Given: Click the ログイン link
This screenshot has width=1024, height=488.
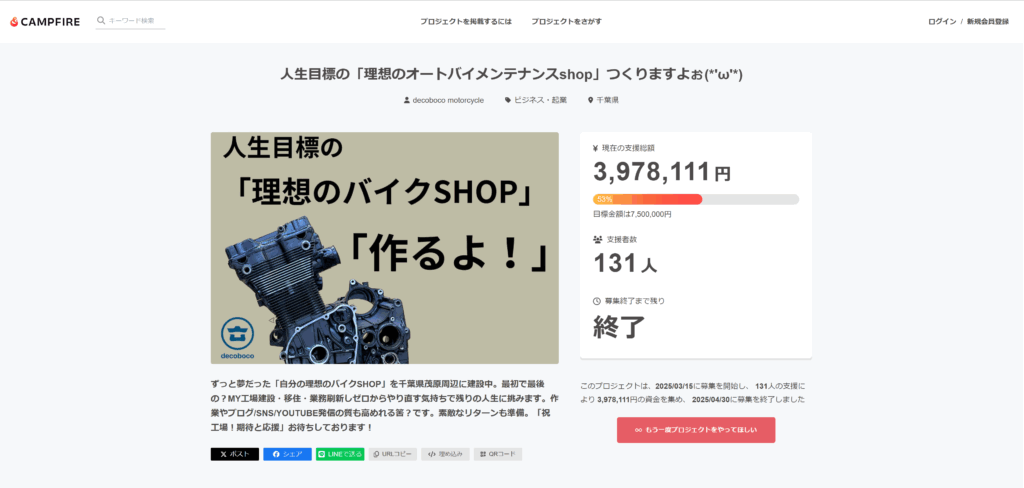Looking at the screenshot, I should click(942, 22).
